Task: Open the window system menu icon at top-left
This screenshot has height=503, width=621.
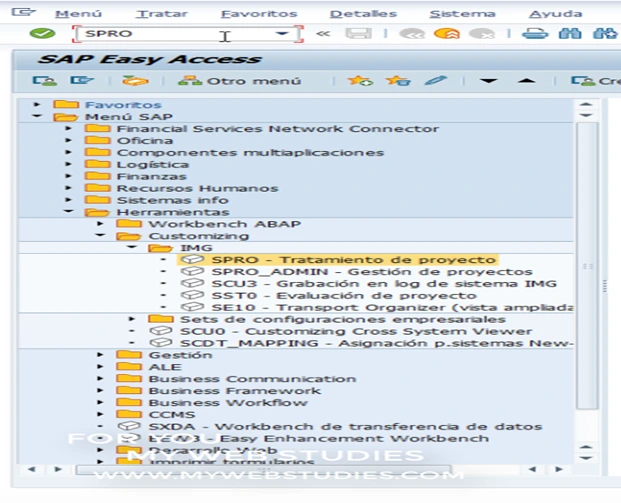Action: click(x=23, y=12)
